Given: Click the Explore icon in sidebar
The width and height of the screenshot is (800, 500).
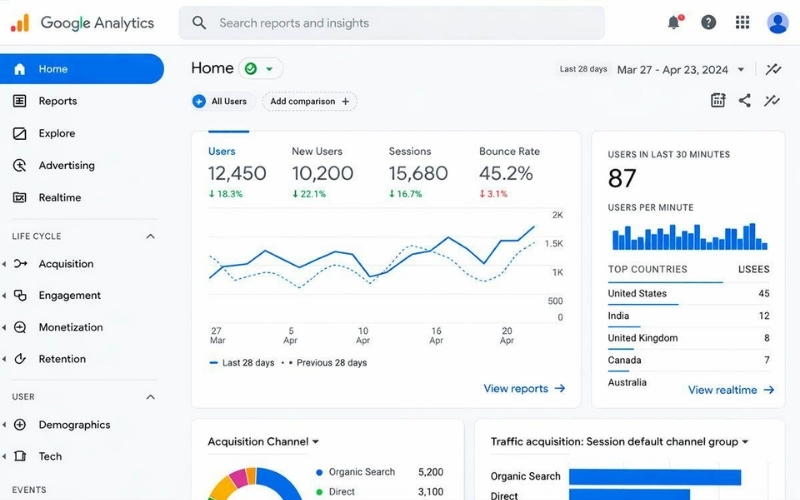Looking at the screenshot, I should point(19,134).
